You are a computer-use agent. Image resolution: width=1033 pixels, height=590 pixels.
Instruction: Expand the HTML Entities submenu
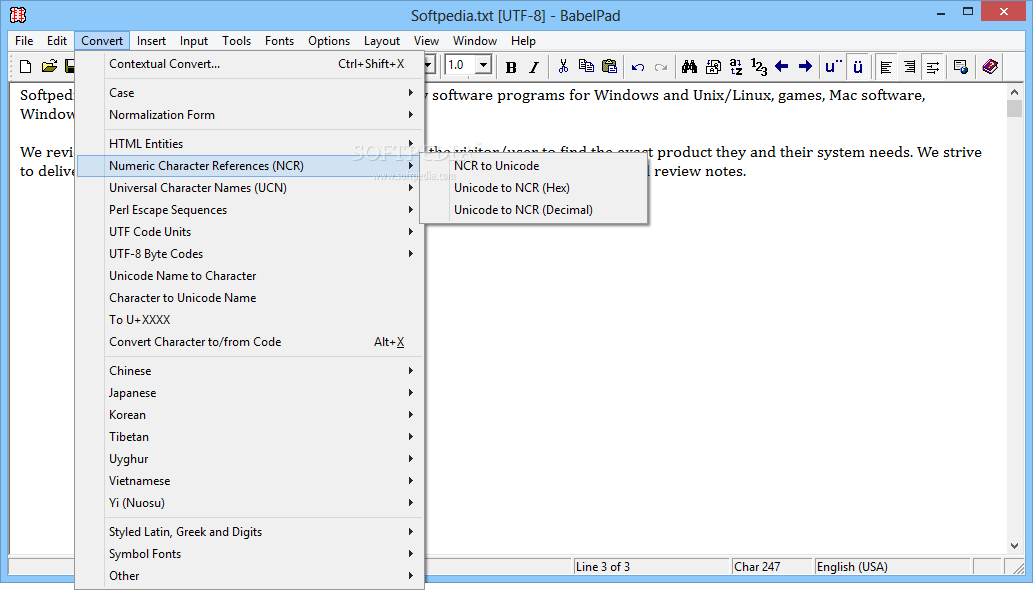point(250,144)
